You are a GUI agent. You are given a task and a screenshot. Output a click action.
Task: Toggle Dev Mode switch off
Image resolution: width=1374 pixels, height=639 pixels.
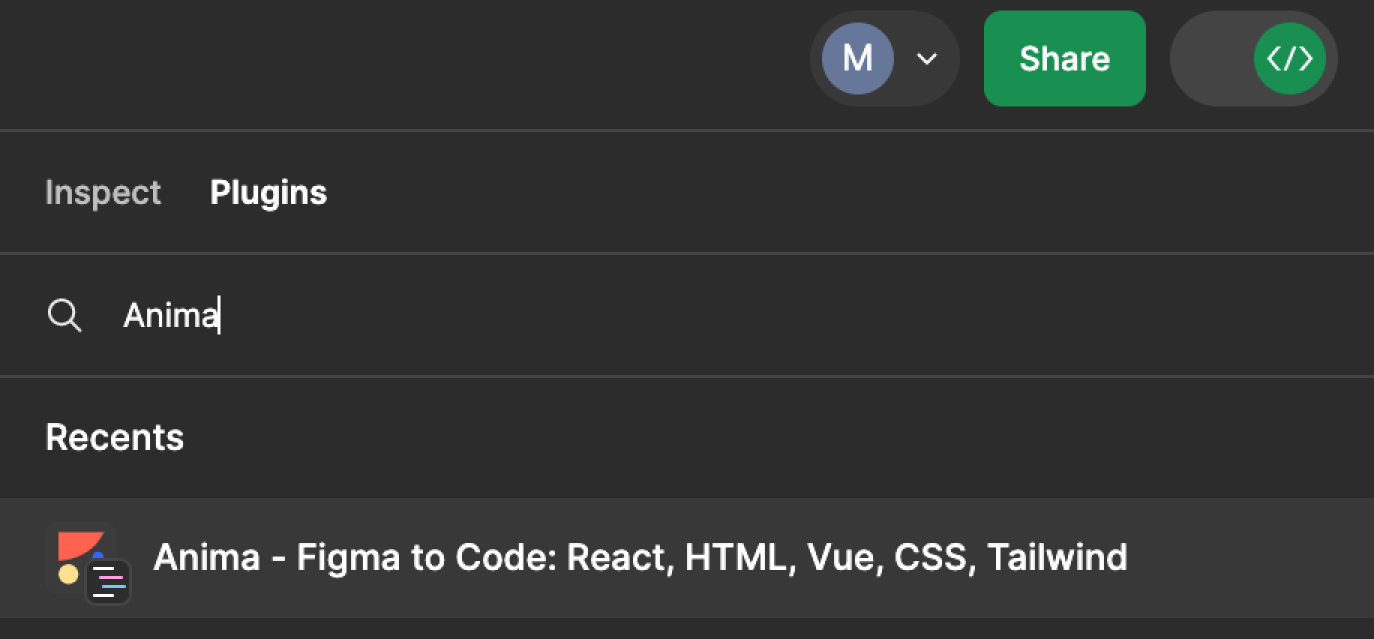click(1254, 59)
